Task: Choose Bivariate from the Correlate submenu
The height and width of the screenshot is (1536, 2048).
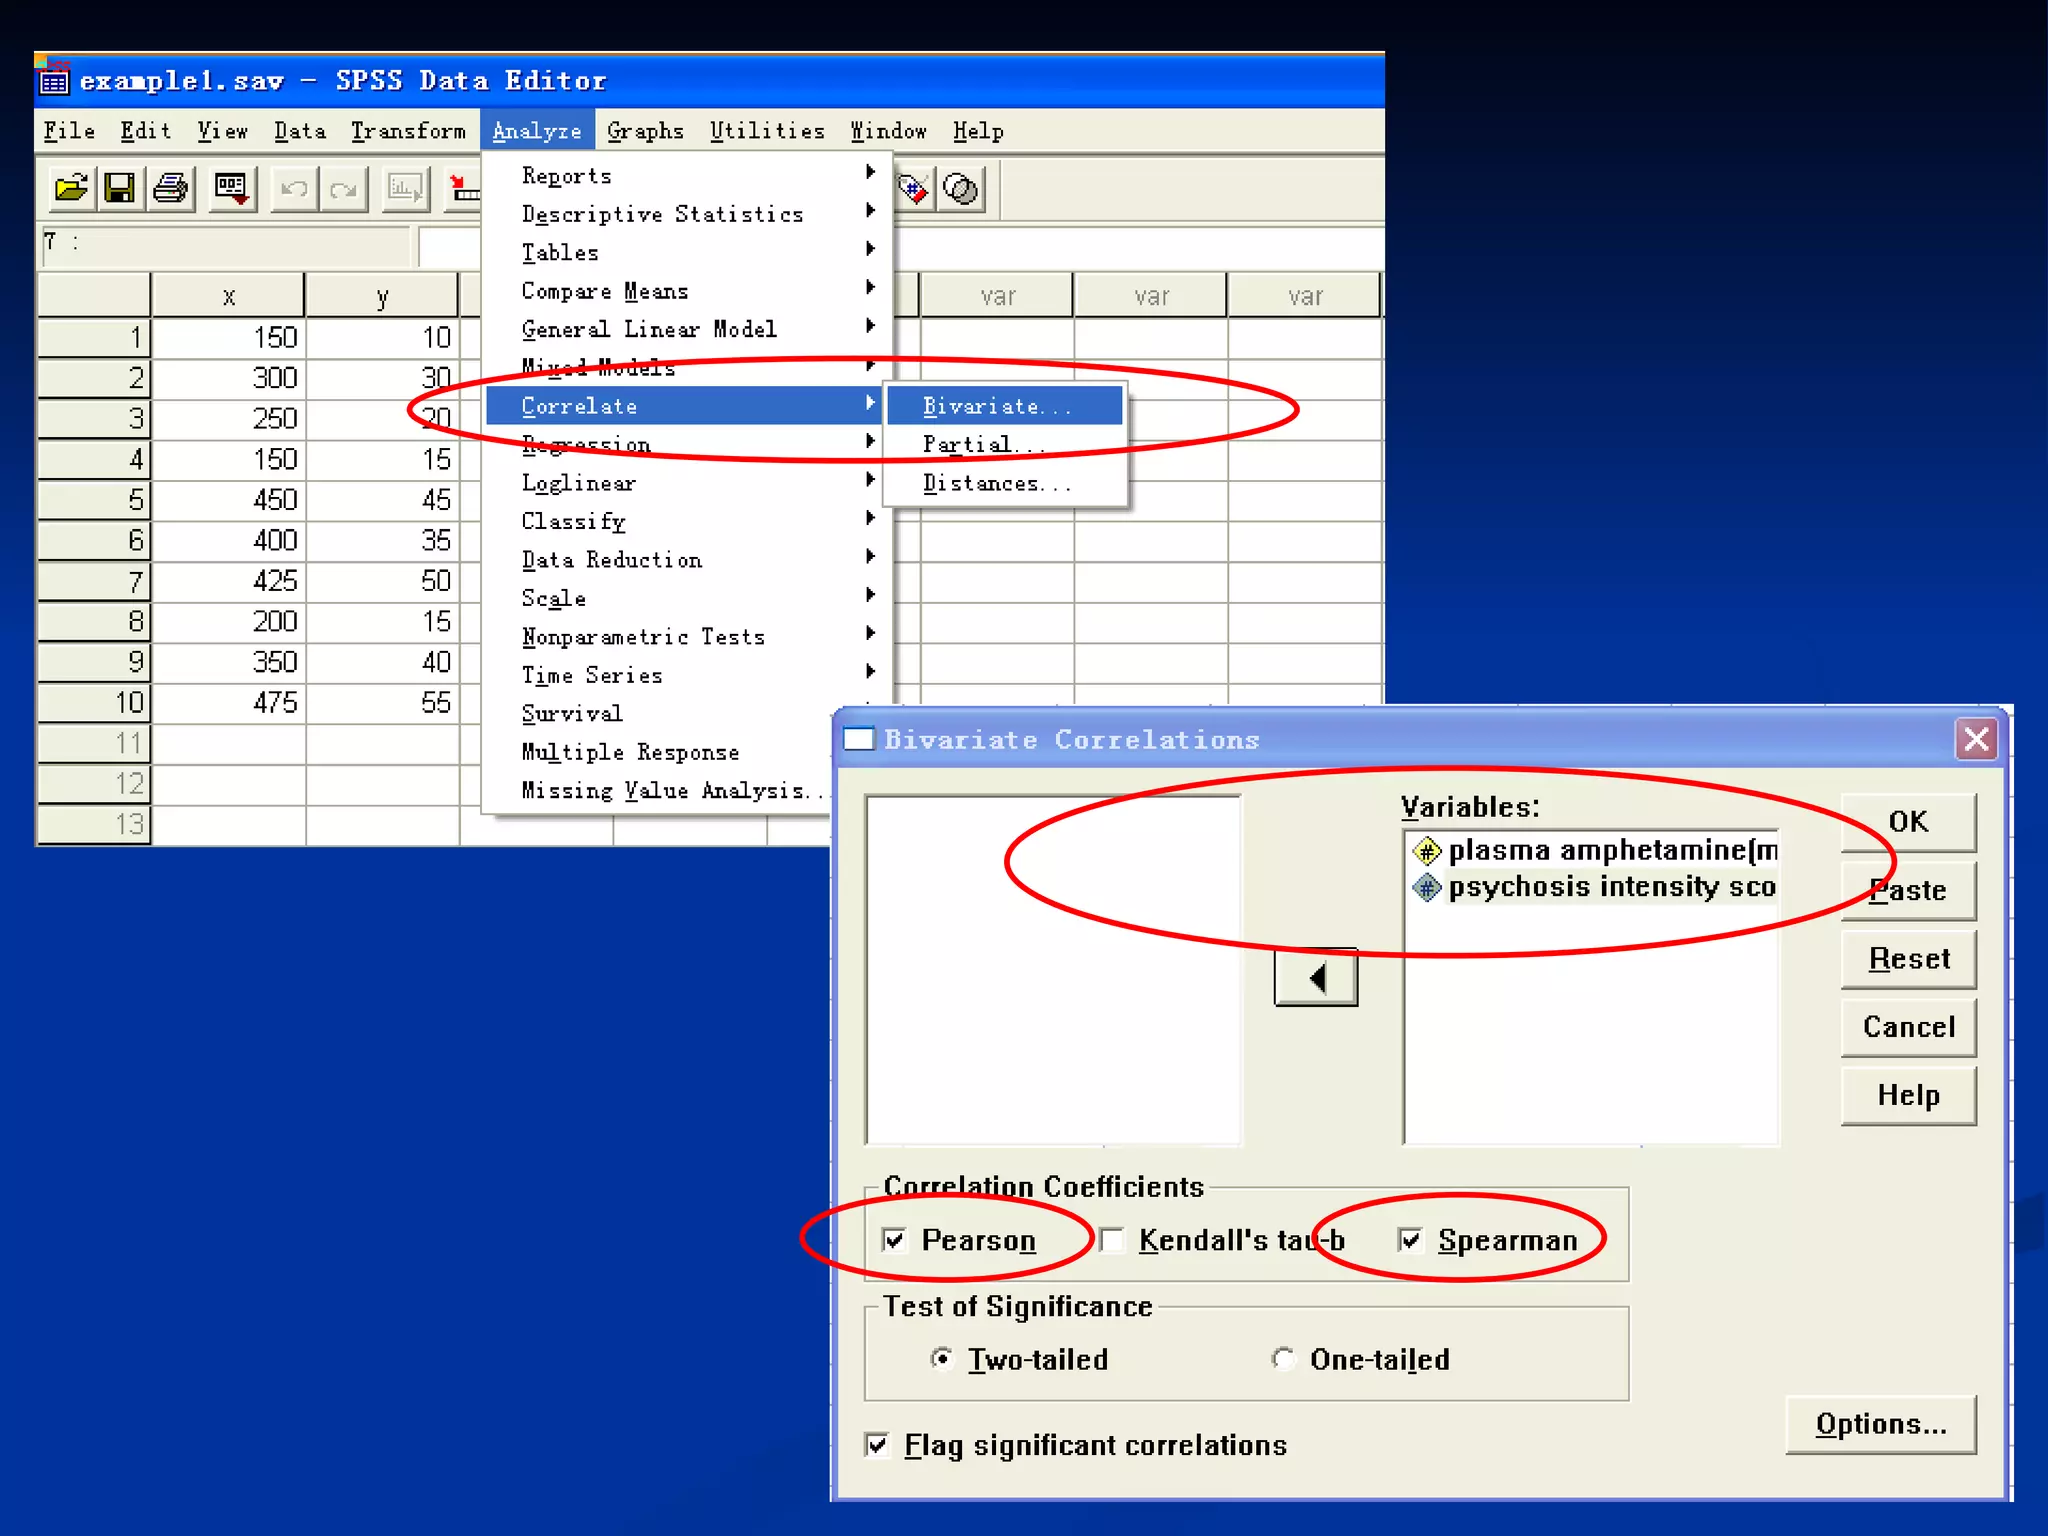Action: pos(997,406)
